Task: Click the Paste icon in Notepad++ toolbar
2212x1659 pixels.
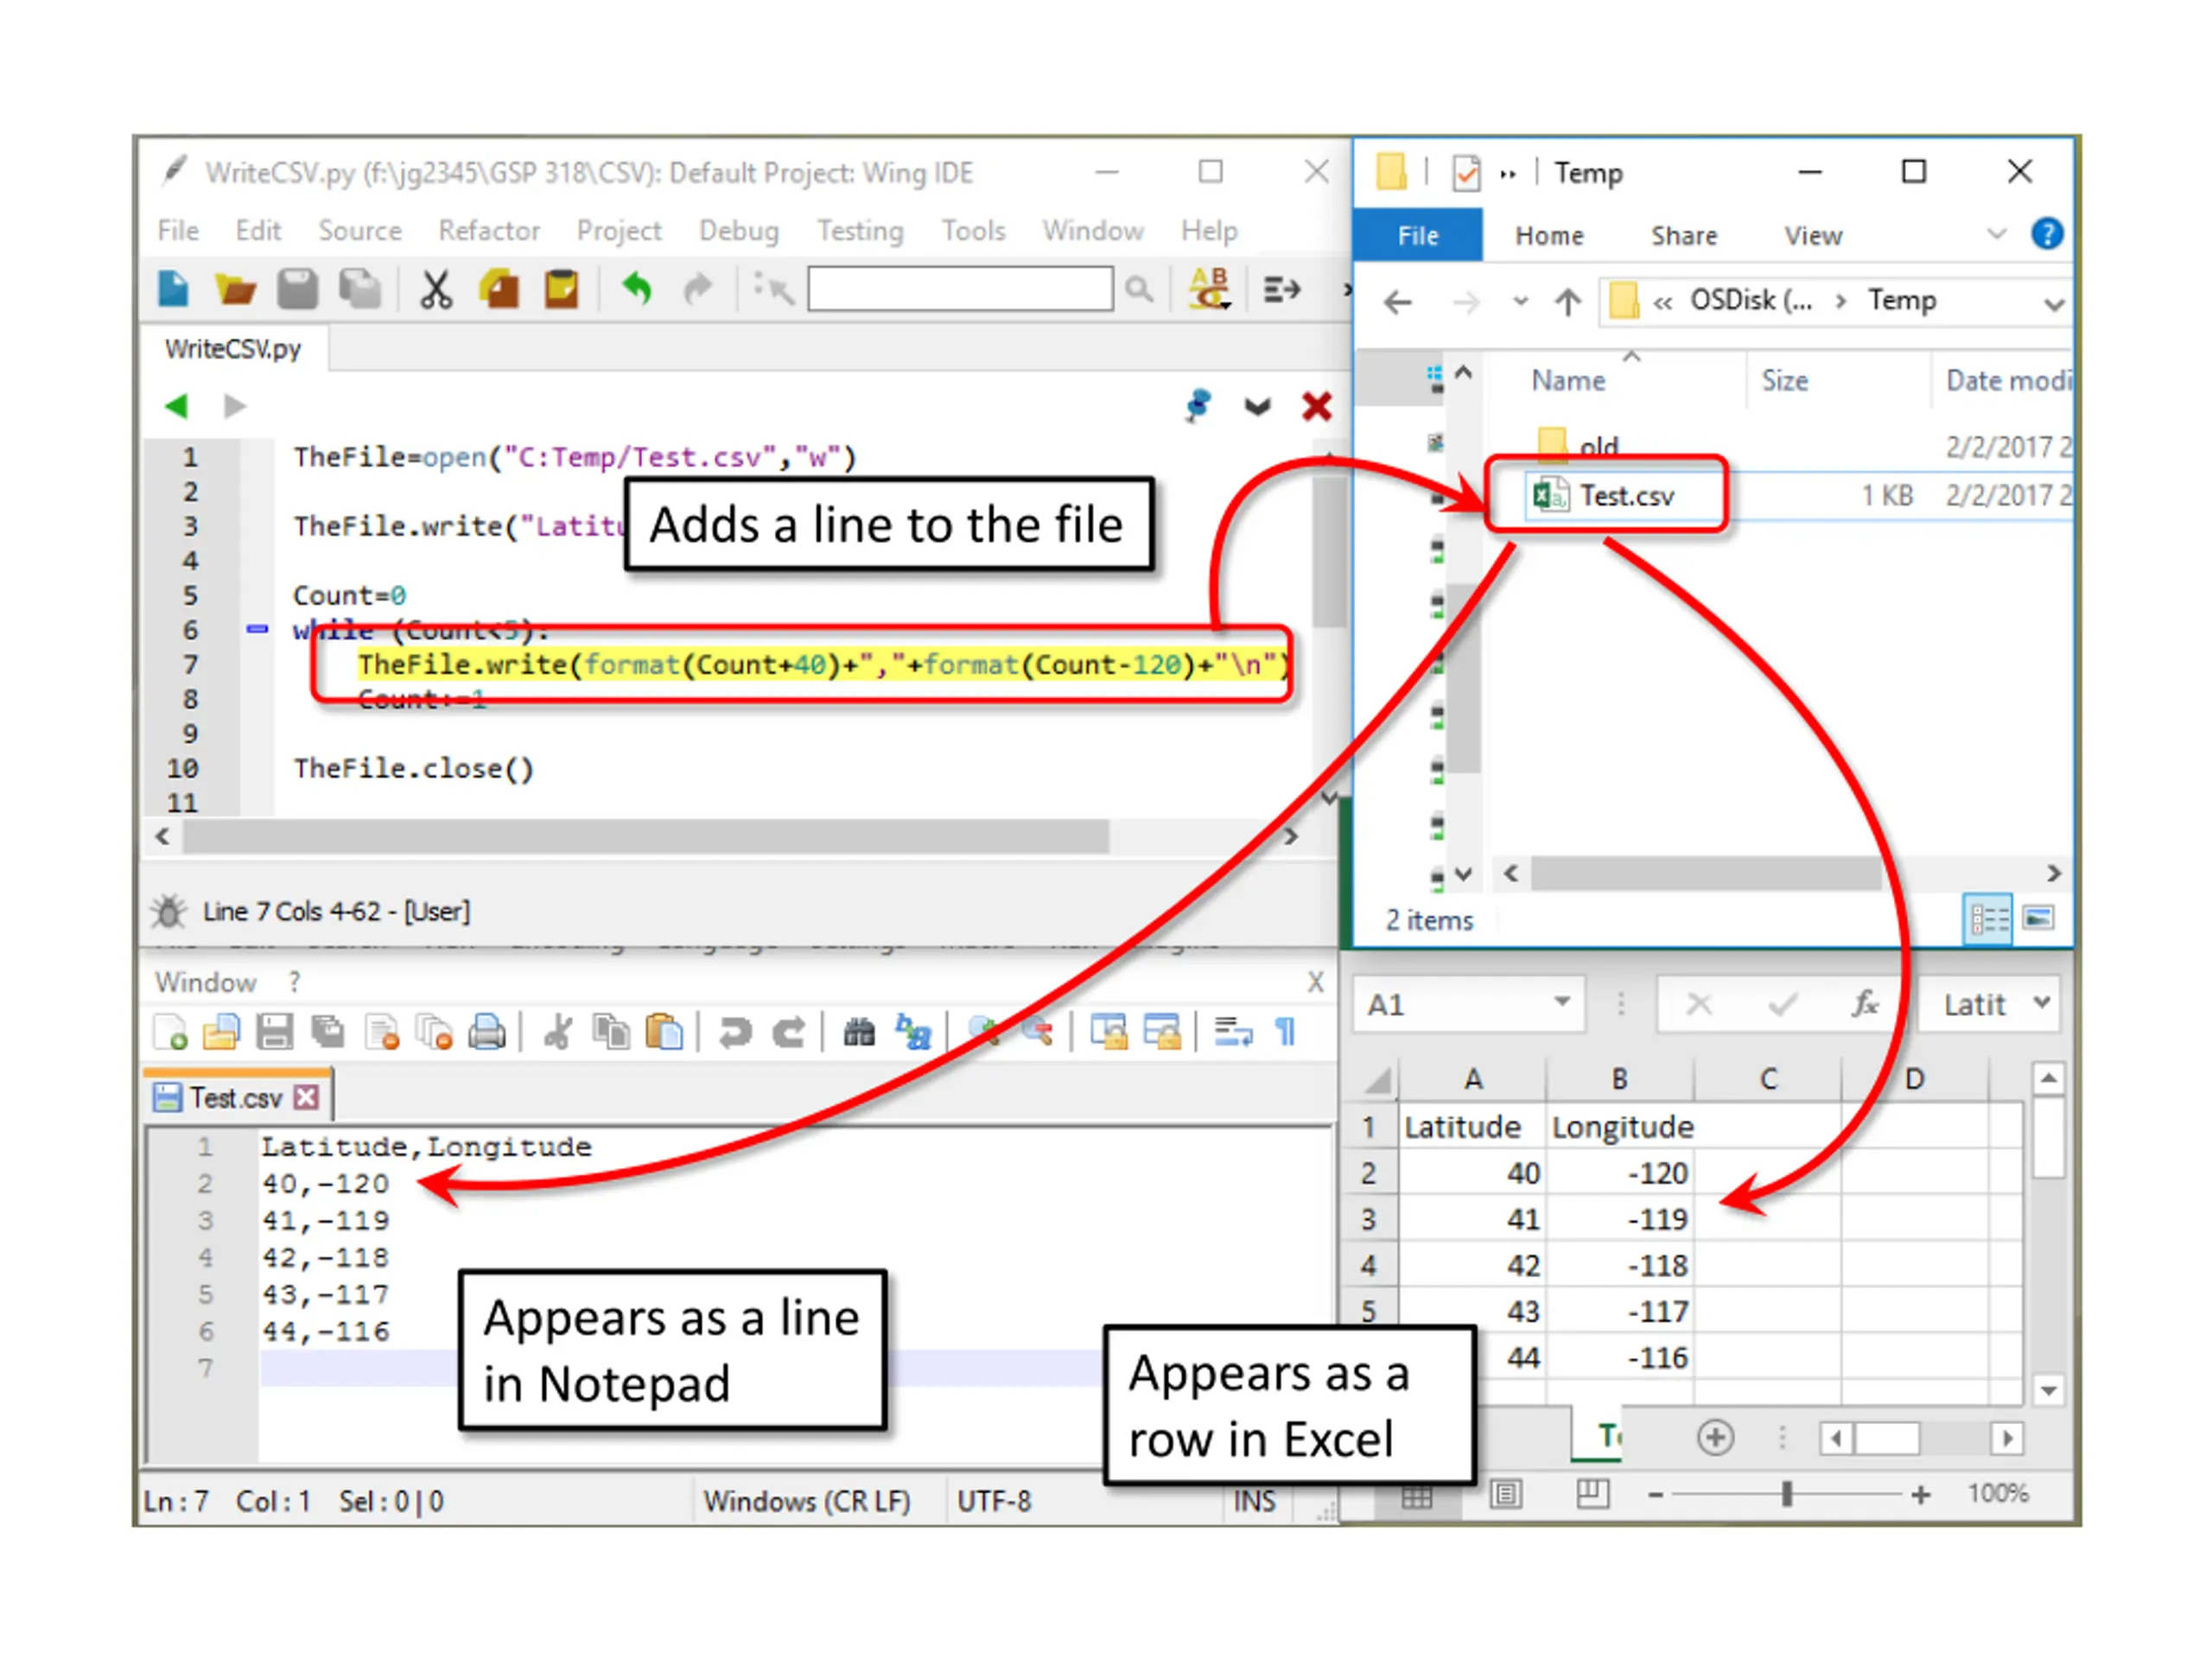Action: click(x=664, y=1031)
